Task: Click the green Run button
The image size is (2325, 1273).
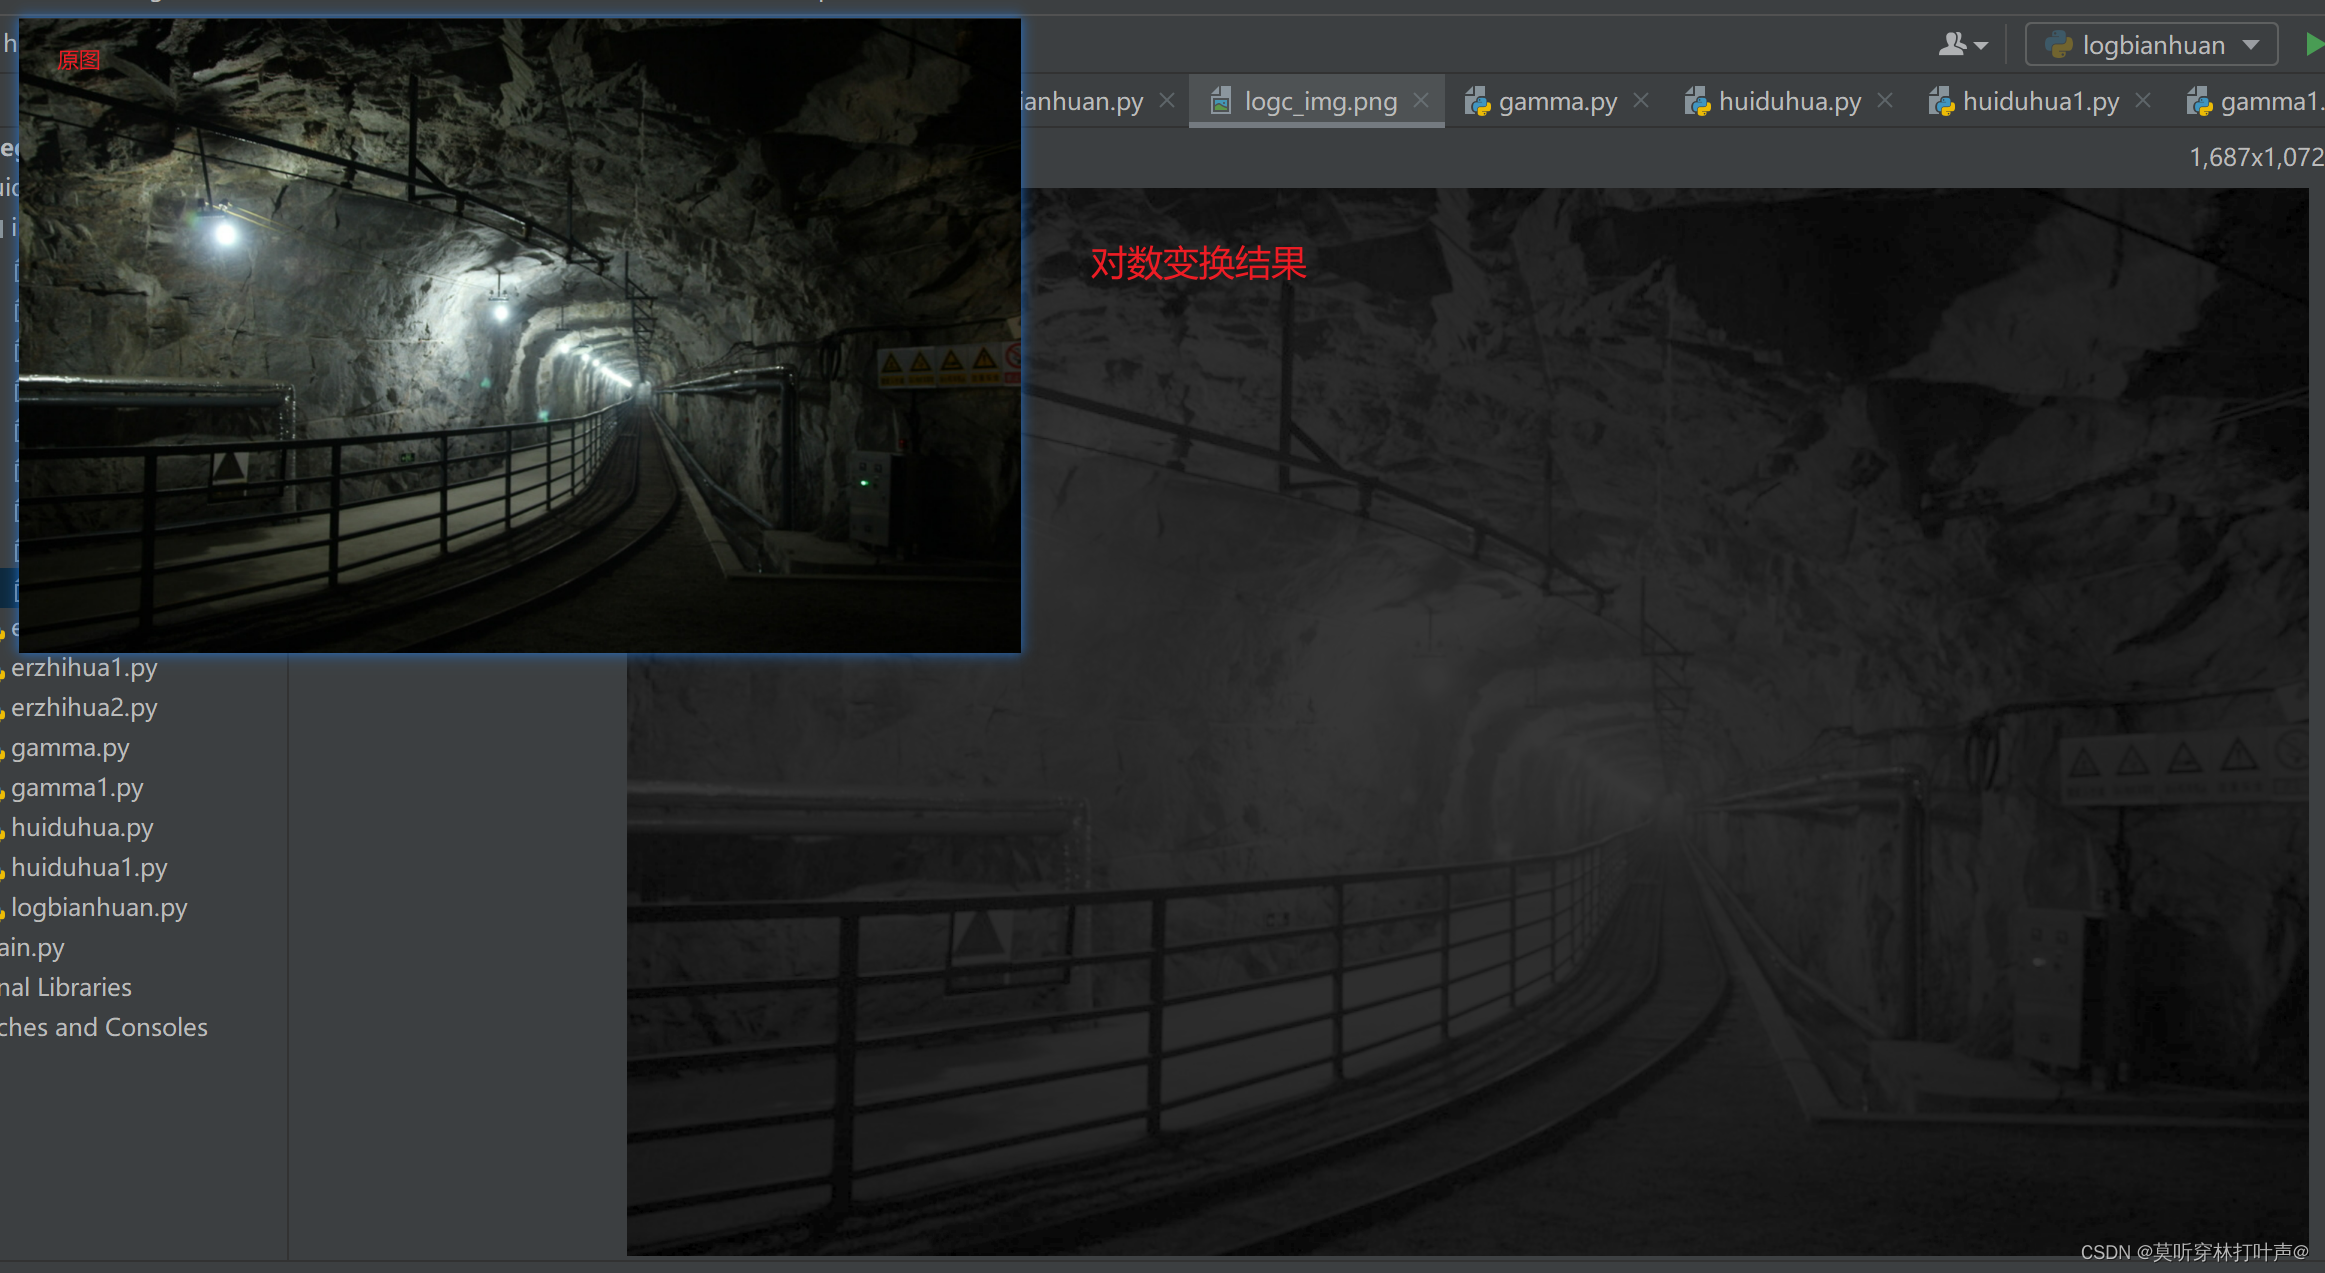Action: pos(2313,45)
